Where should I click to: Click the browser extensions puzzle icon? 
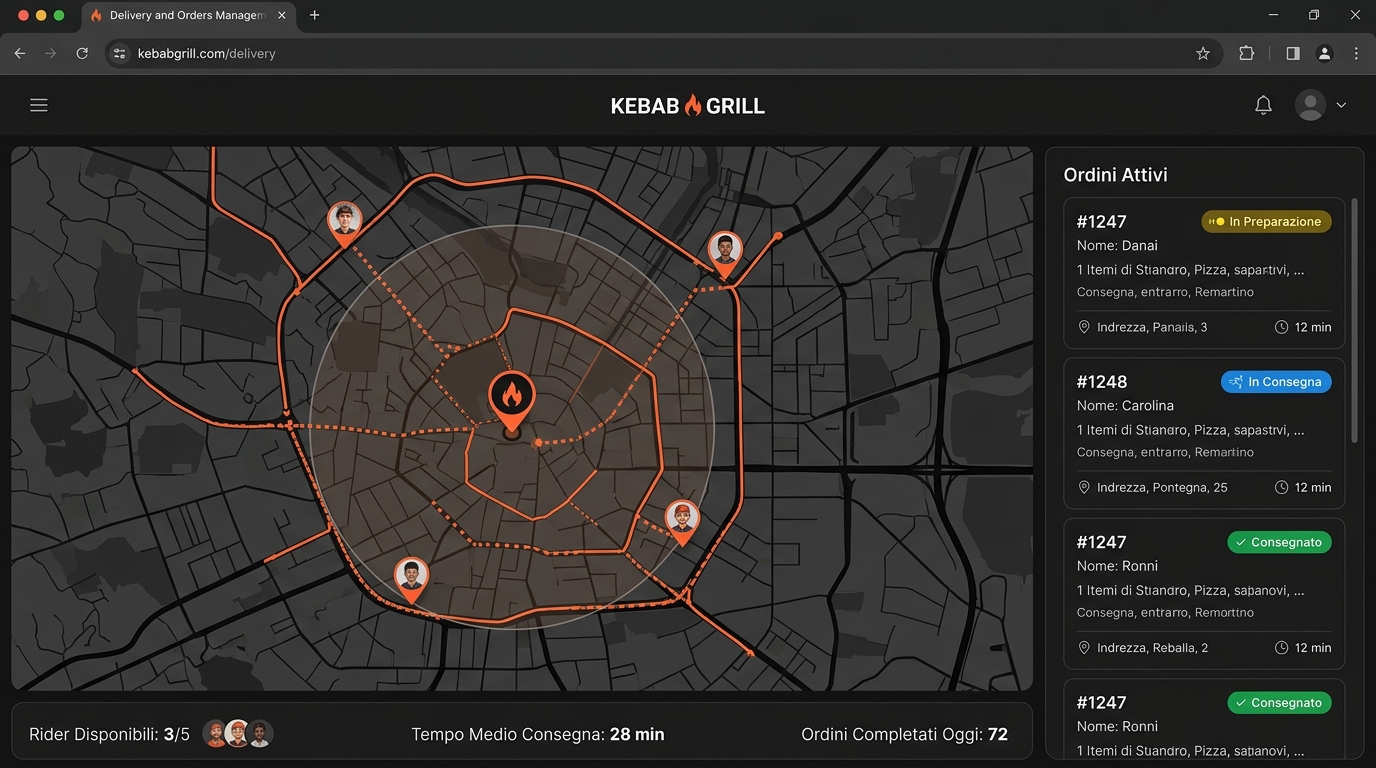pyautogui.click(x=1246, y=53)
